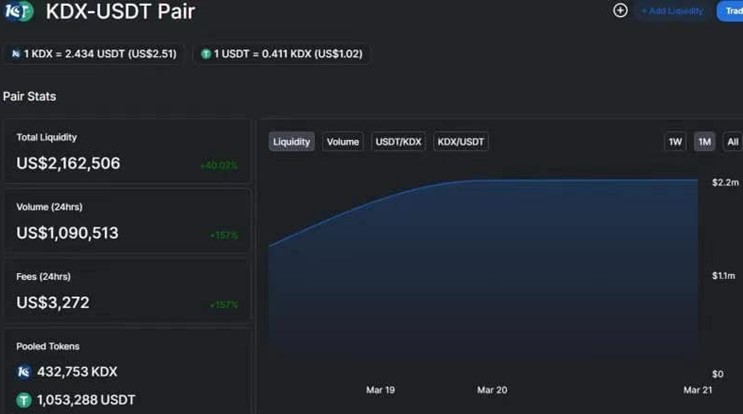Click the +40.02% liquidity change
Screen dimensions: 743x414
(x=219, y=165)
